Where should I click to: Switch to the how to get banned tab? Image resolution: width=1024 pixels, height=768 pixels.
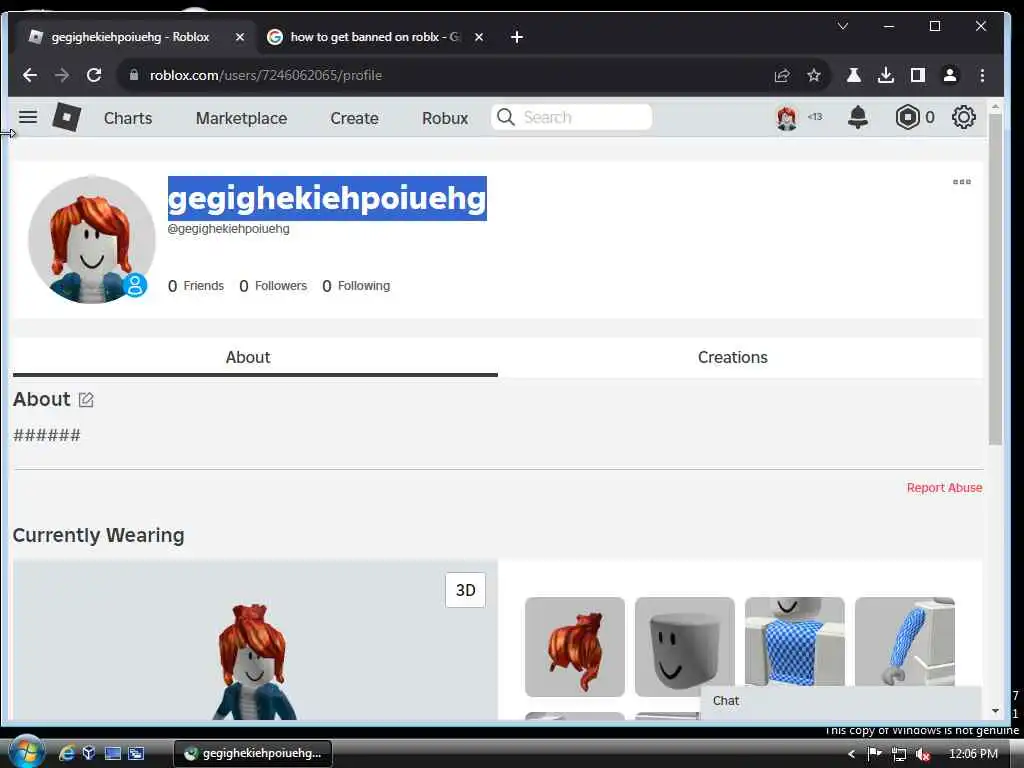pos(374,37)
